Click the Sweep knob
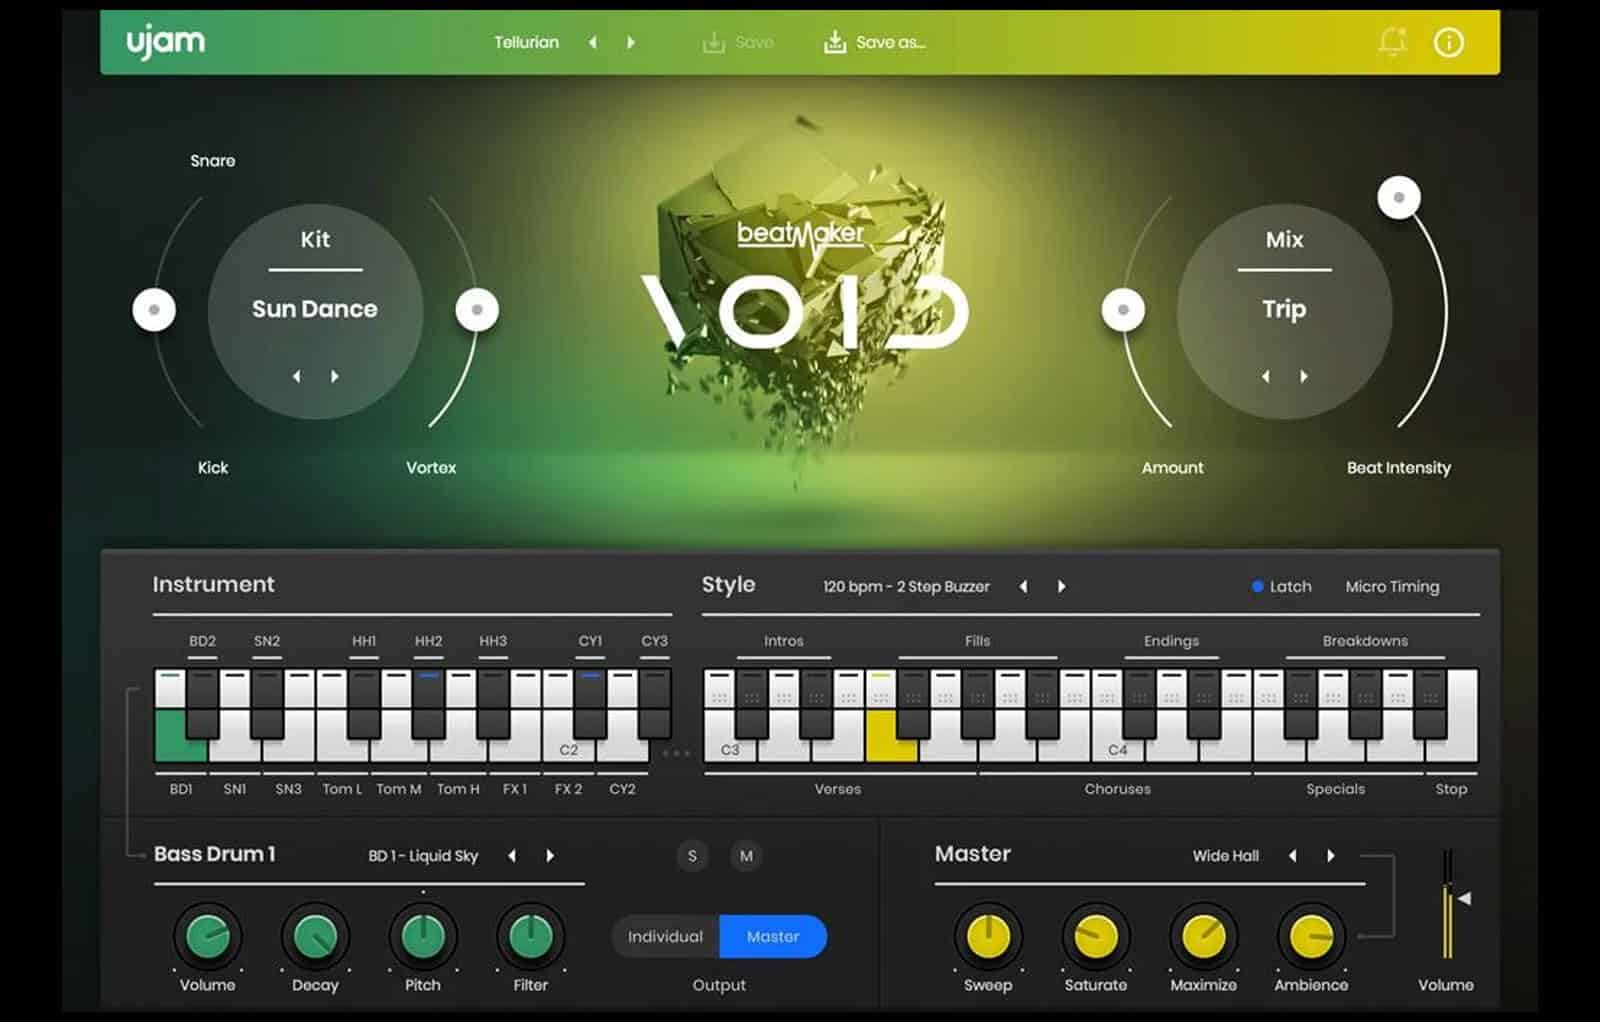Screen dimensions: 1600x1022 pos(988,937)
